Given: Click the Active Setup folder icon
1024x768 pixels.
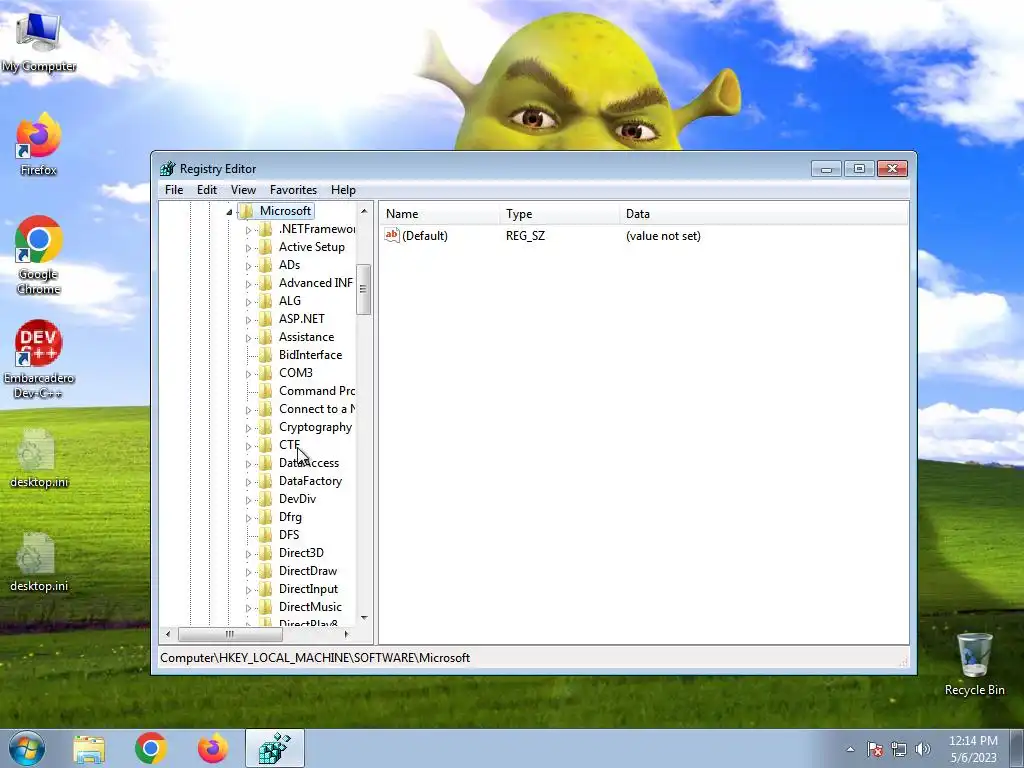Looking at the screenshot, I should (265, 247).
